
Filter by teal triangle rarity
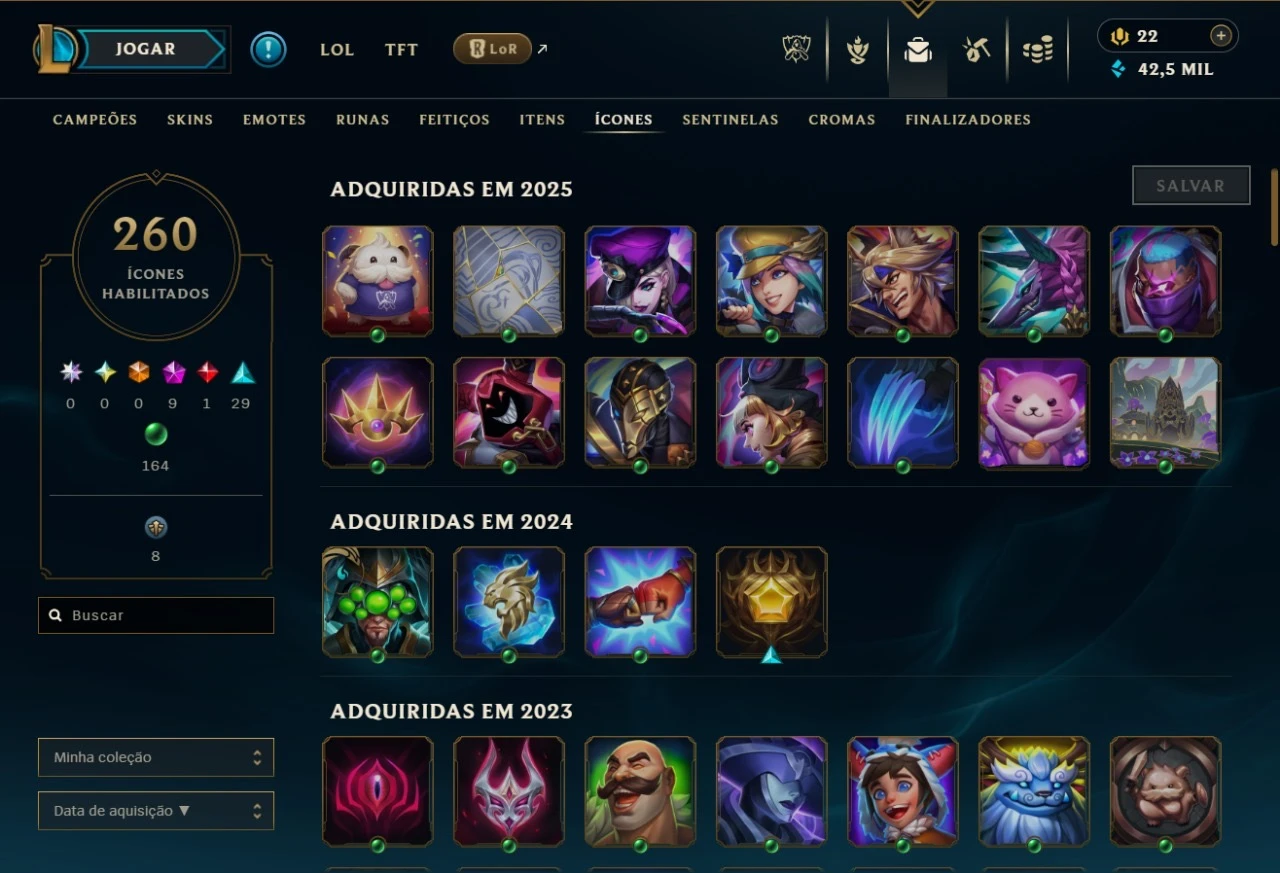pos(242,373)
